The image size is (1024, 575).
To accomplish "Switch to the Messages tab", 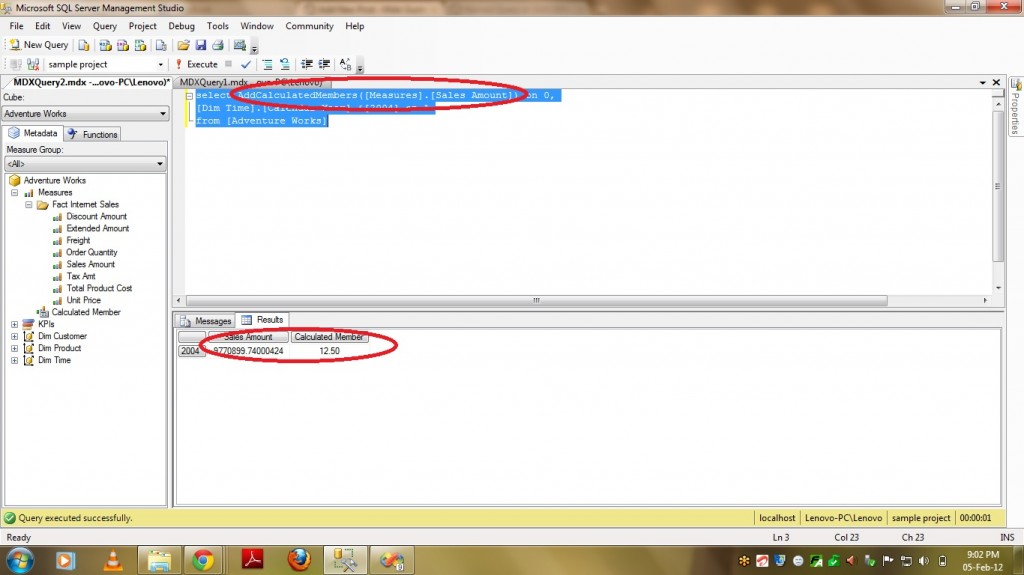I will [206, 321].
